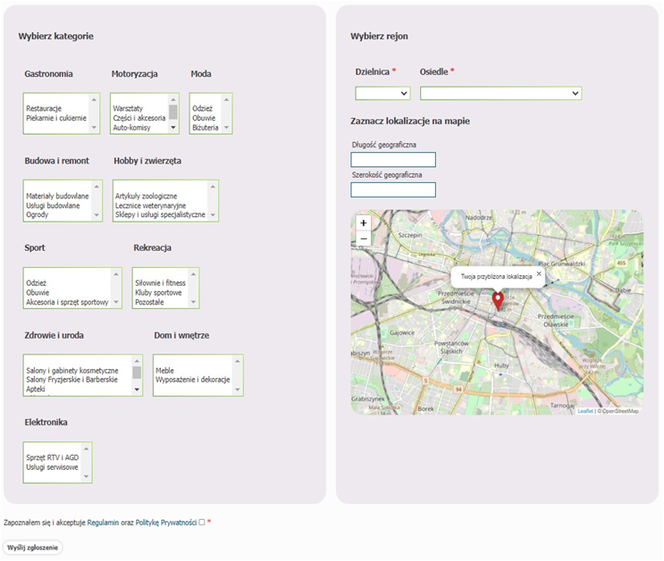The image size is (664, 561).
Task: Expand the Osiedle dropdown
Action: 500,93
